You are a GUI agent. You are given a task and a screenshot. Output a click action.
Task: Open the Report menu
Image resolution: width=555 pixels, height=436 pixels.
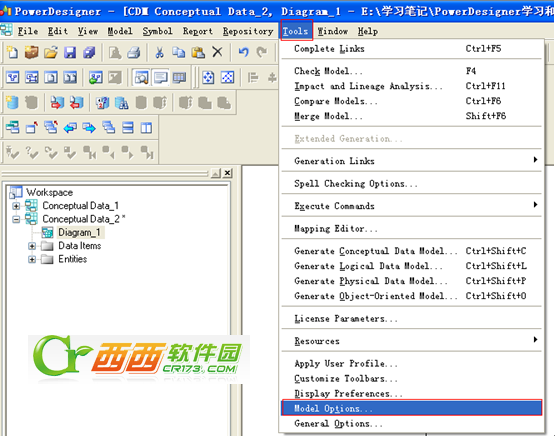[198, 31]
